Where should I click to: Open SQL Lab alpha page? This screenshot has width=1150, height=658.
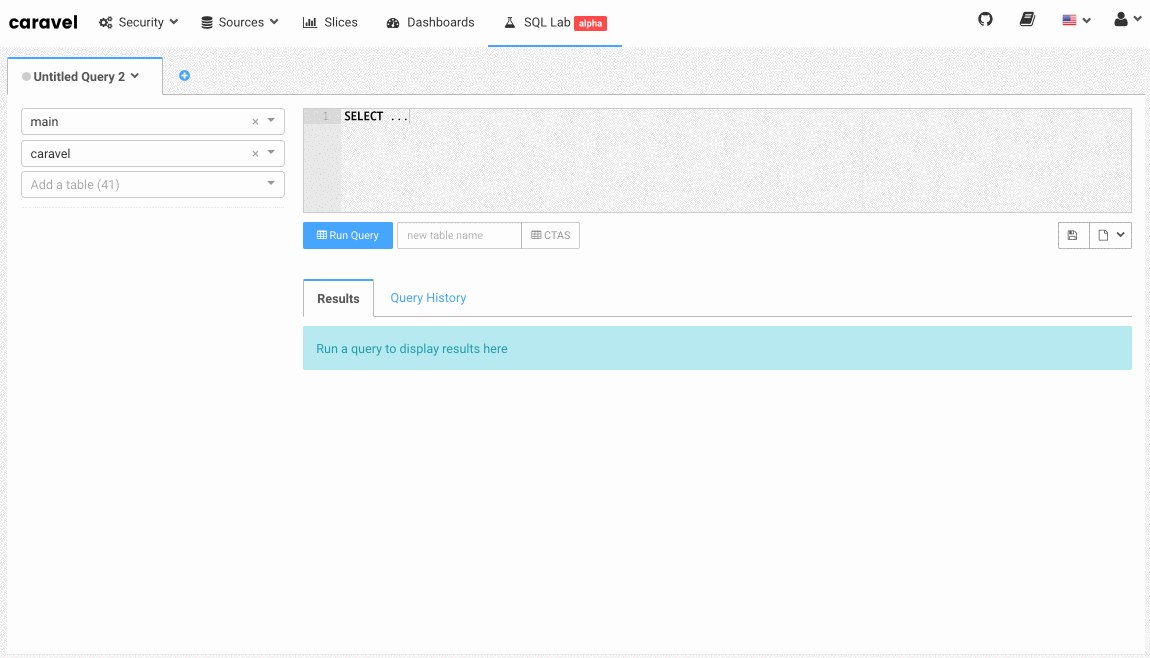(554, 23)
